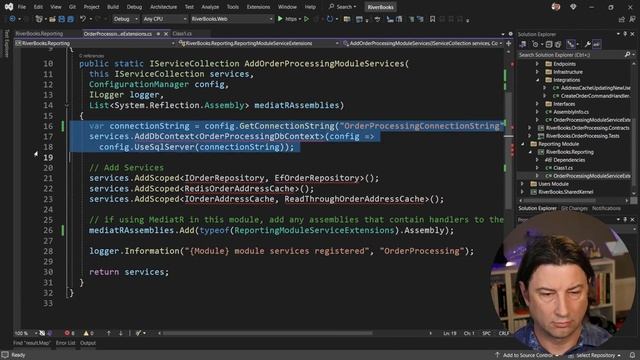Open the Architecture menu
Screen dimensions: 640x360
(163, 7)
